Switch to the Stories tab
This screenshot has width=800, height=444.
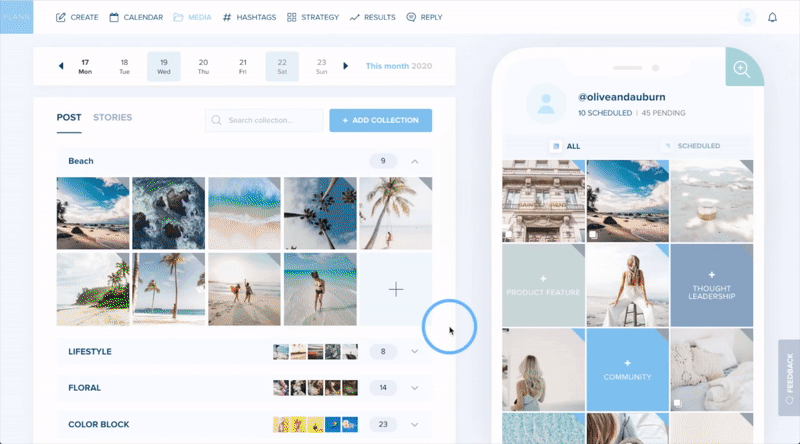click(112, 118)
